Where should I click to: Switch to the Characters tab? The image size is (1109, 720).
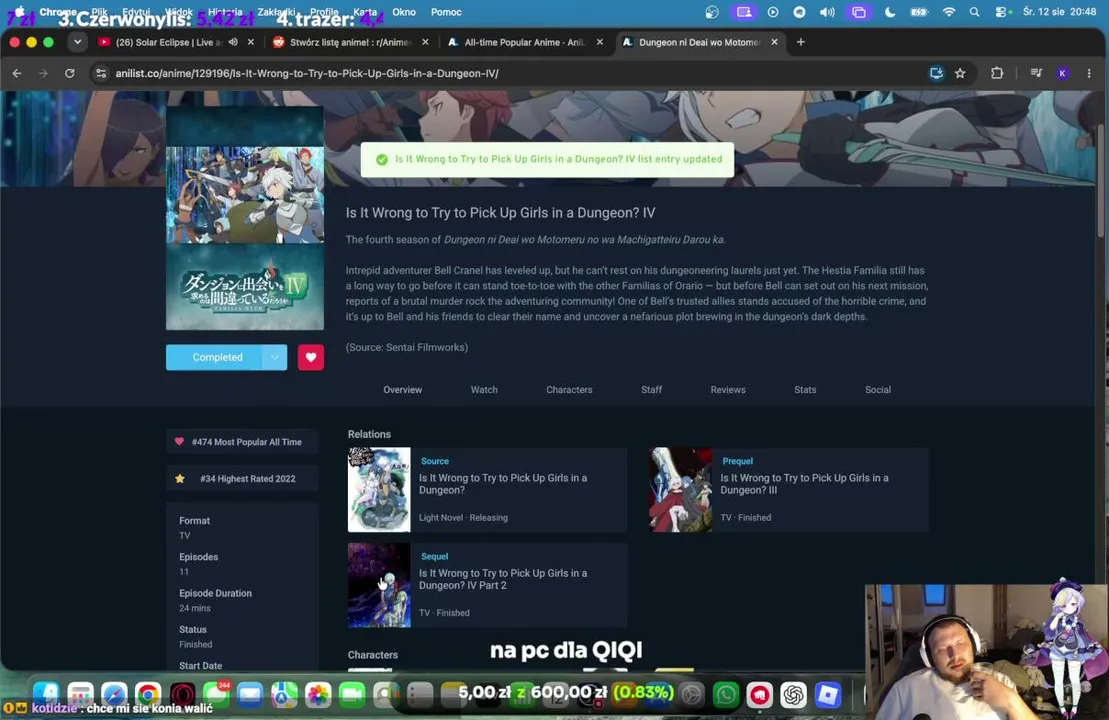569,390
